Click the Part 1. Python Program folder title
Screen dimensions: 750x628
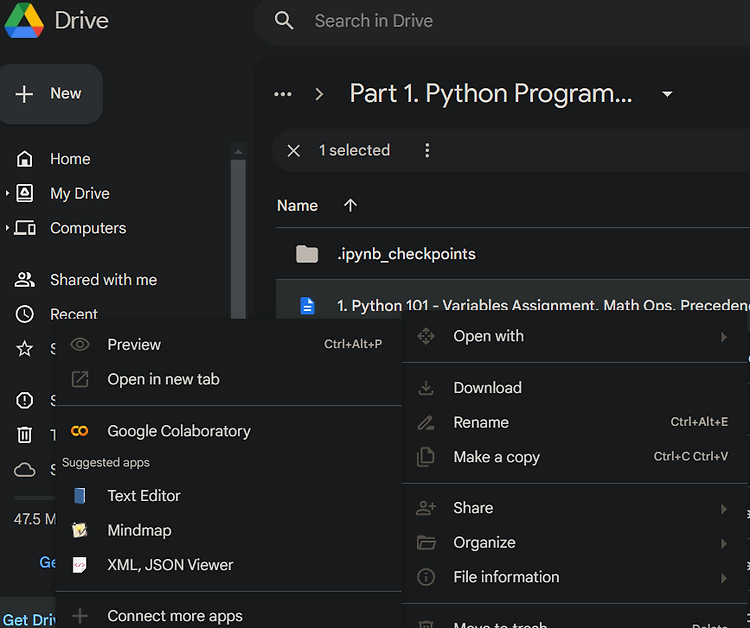pos(491,94)
